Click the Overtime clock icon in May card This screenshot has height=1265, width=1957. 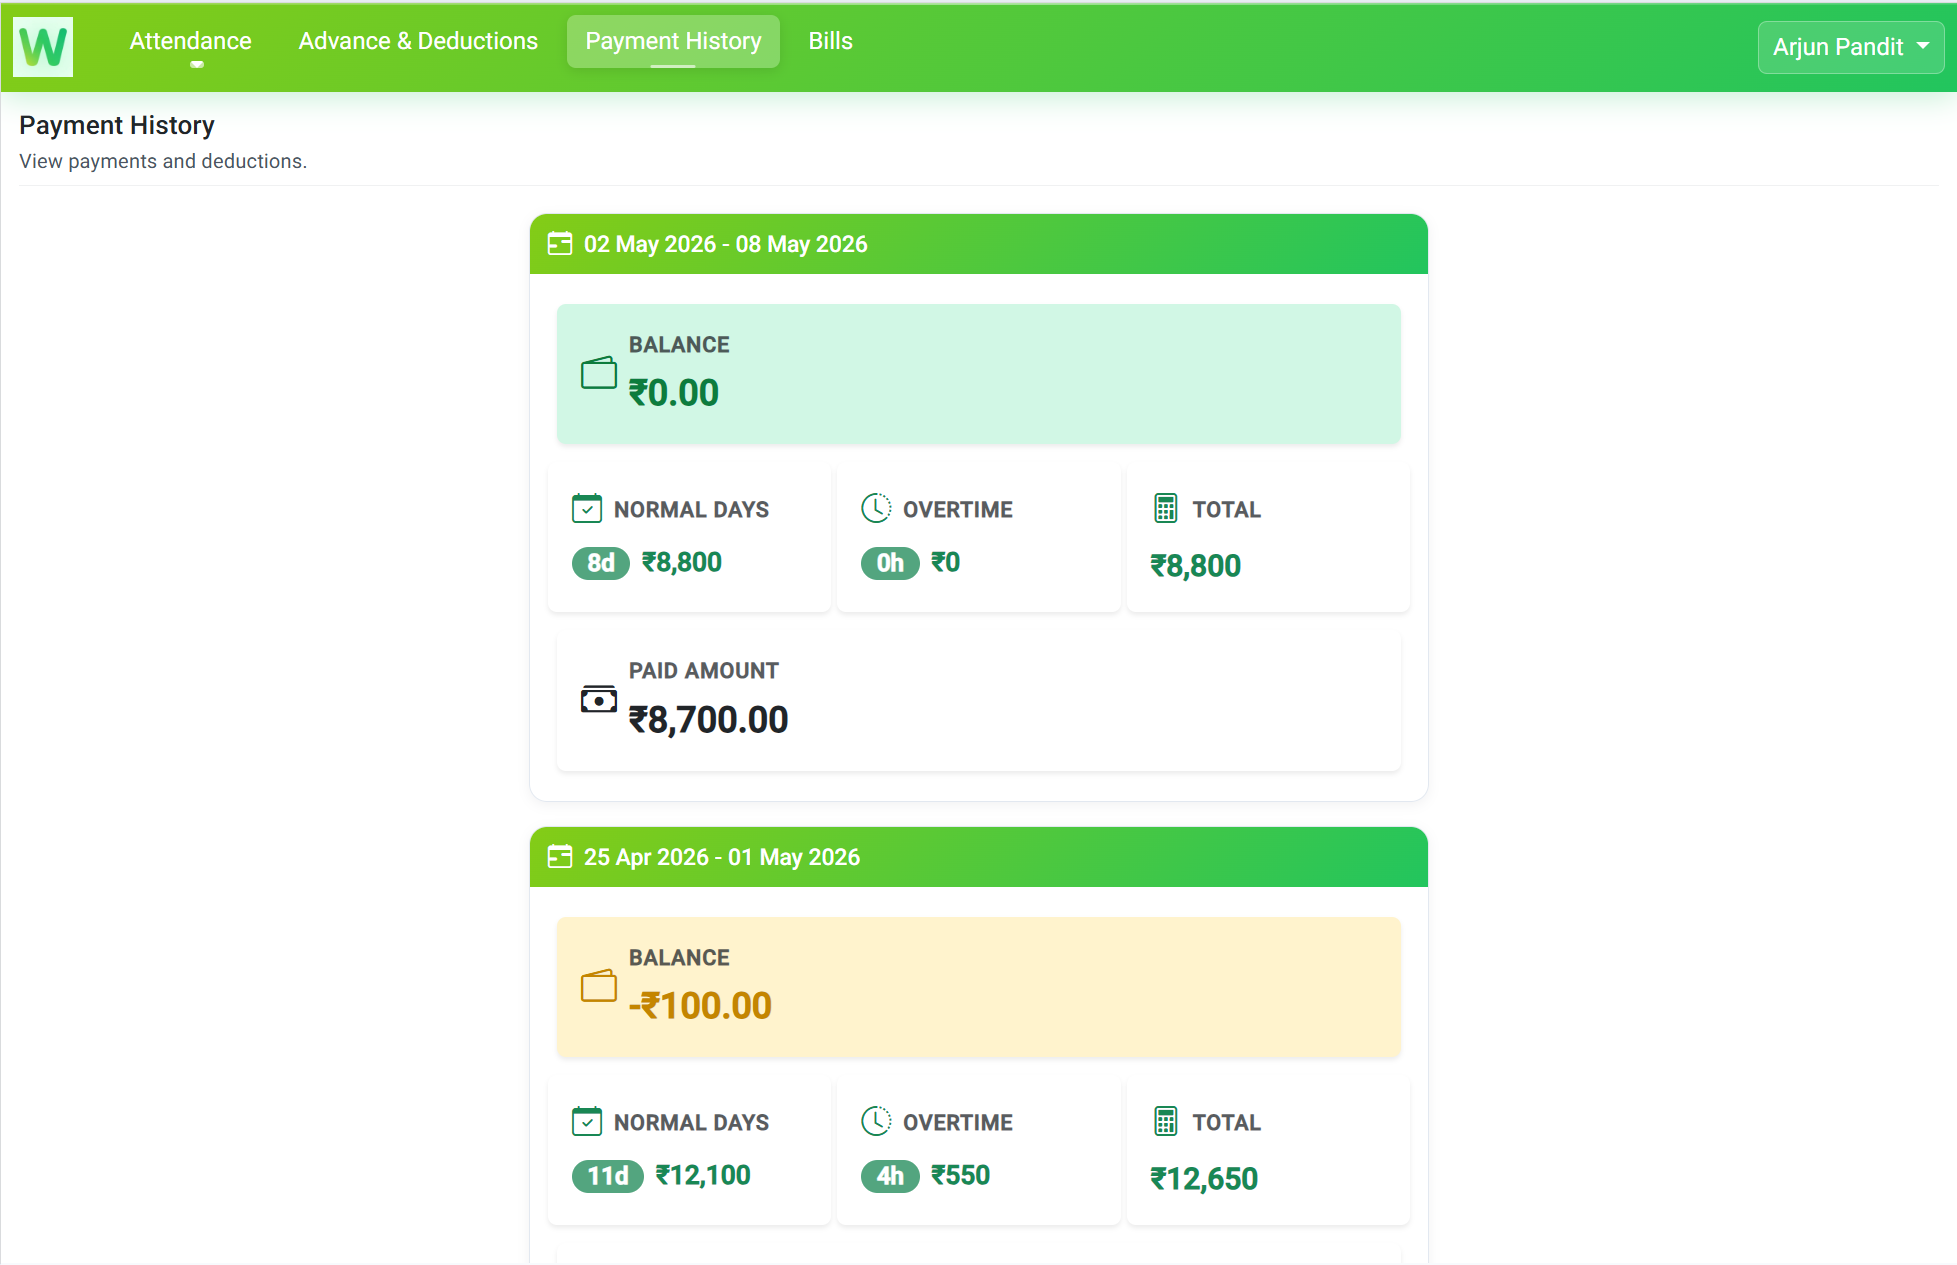(x=876, y=508)
